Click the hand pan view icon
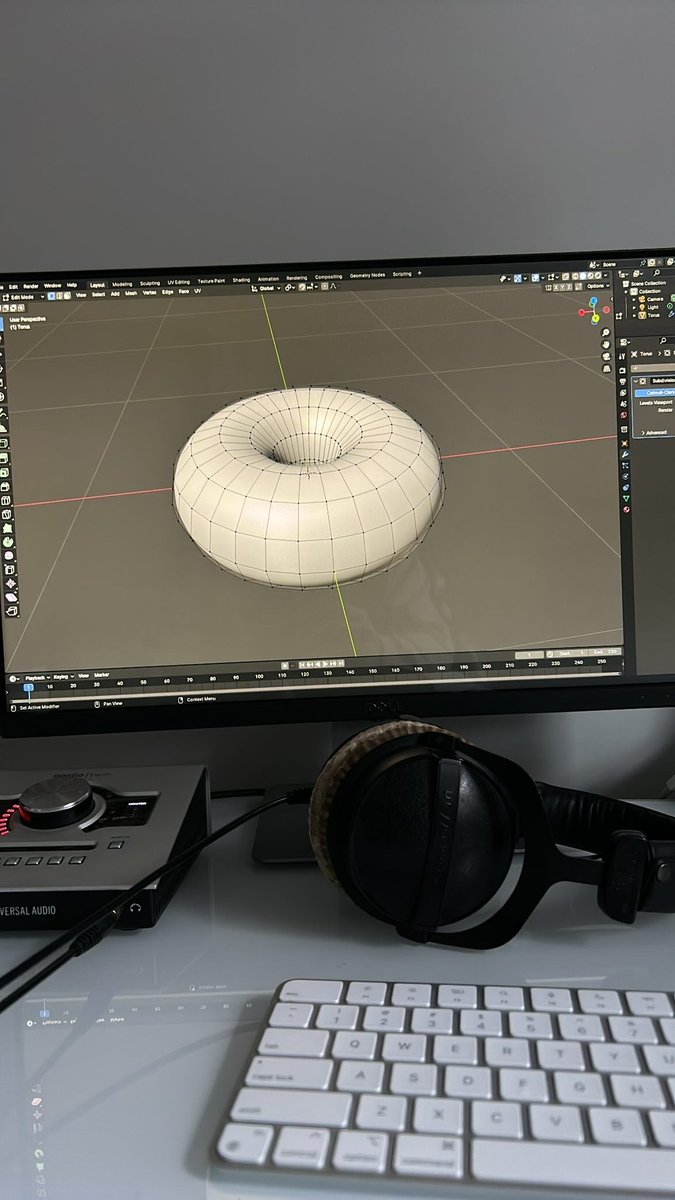 click(x=605, y=345)
